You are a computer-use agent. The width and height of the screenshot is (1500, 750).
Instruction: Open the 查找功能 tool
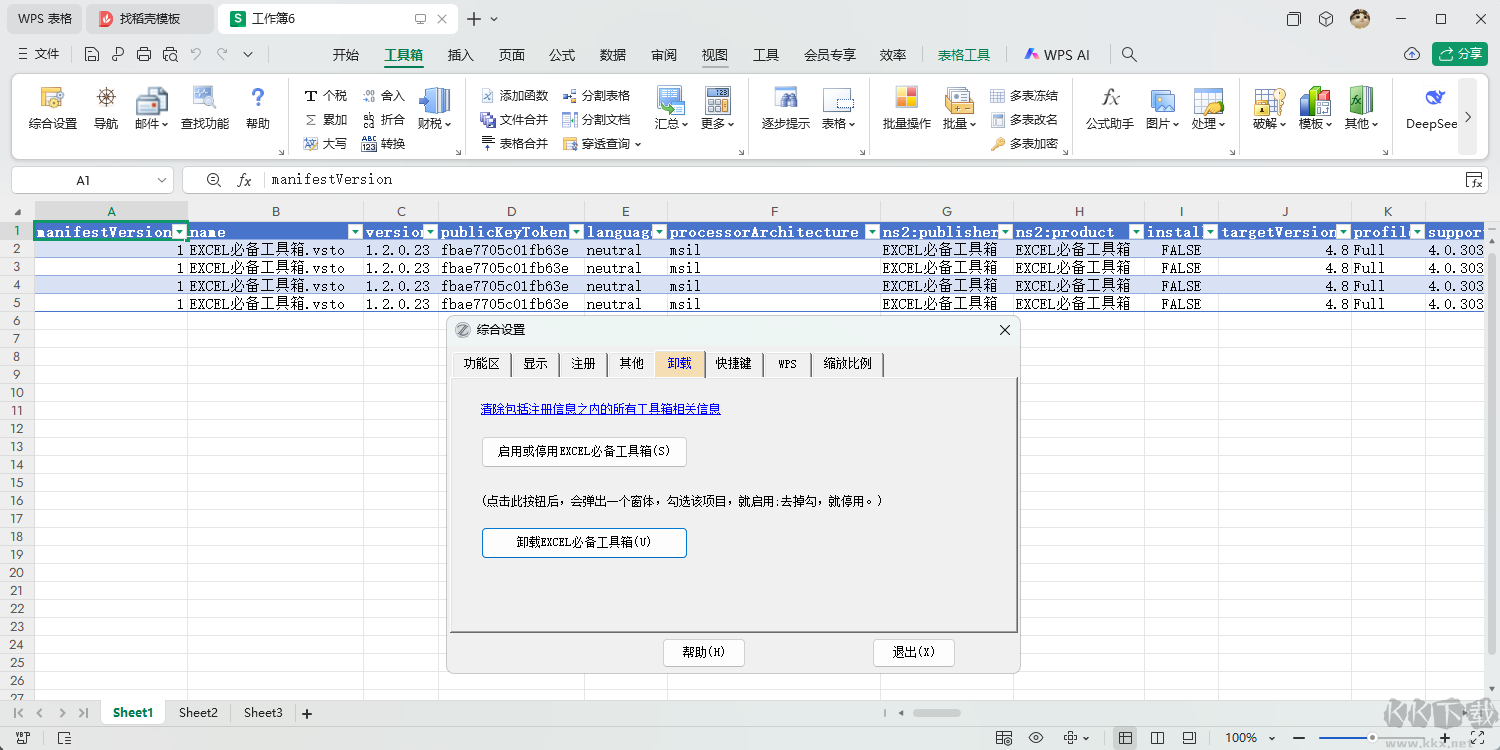(x=205, y=108)
